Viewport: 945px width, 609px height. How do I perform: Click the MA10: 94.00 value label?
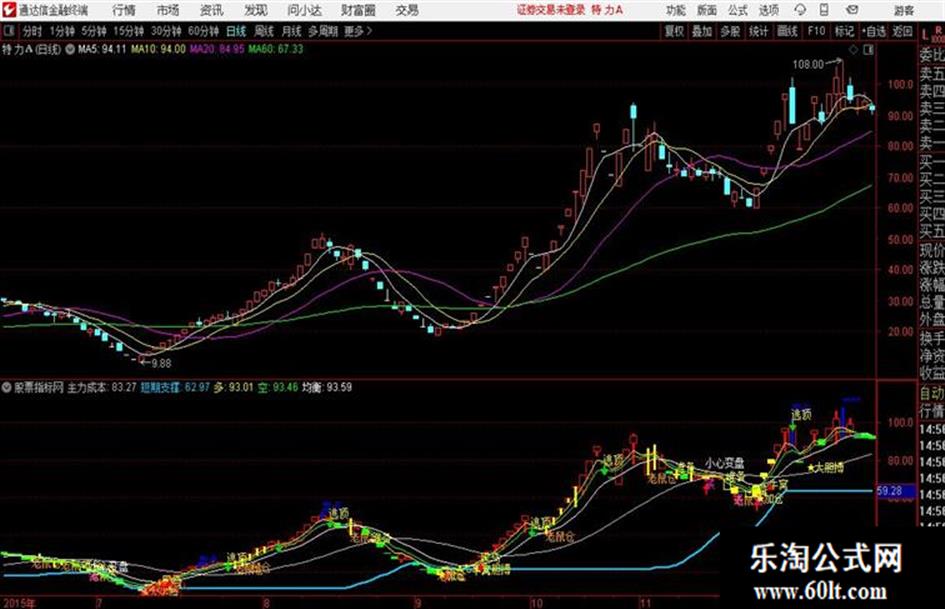[x=159, y=49]
